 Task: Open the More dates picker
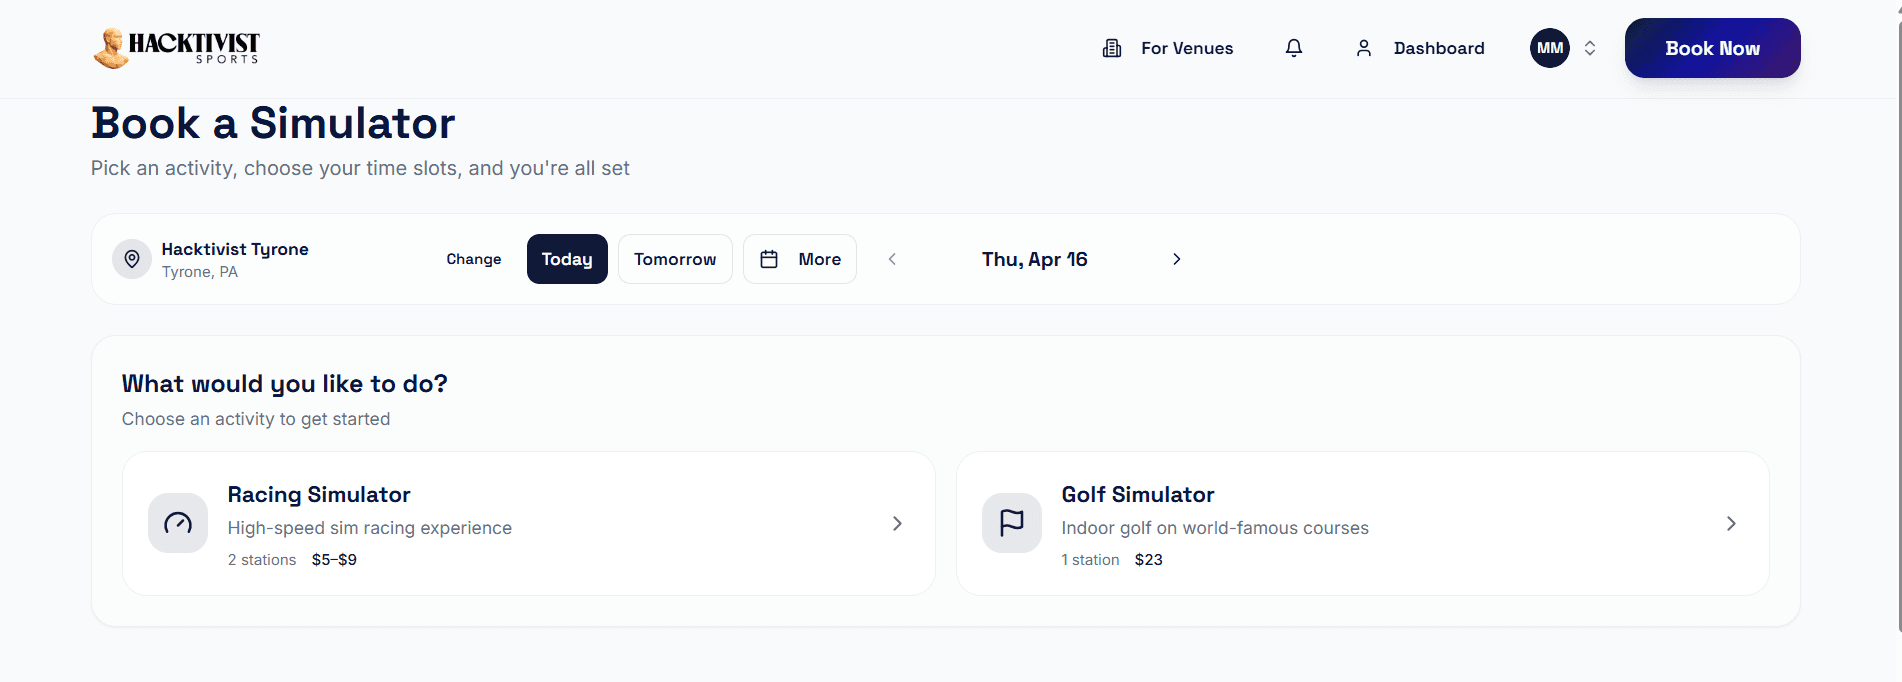tap(800, 259)
